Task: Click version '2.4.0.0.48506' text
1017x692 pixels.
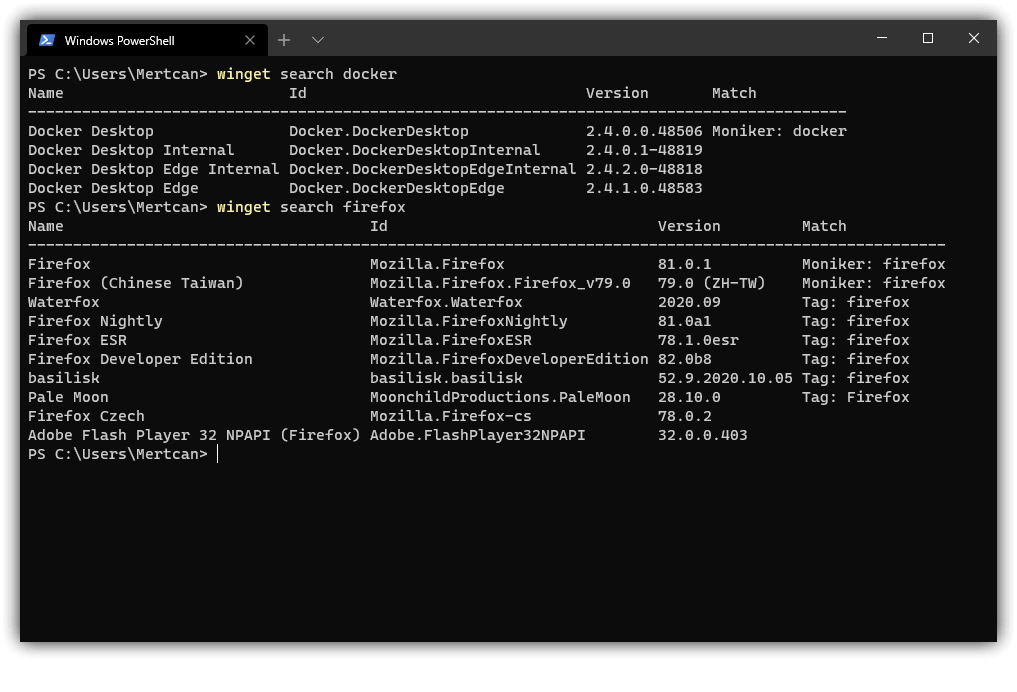Action: tap(644, 131)
